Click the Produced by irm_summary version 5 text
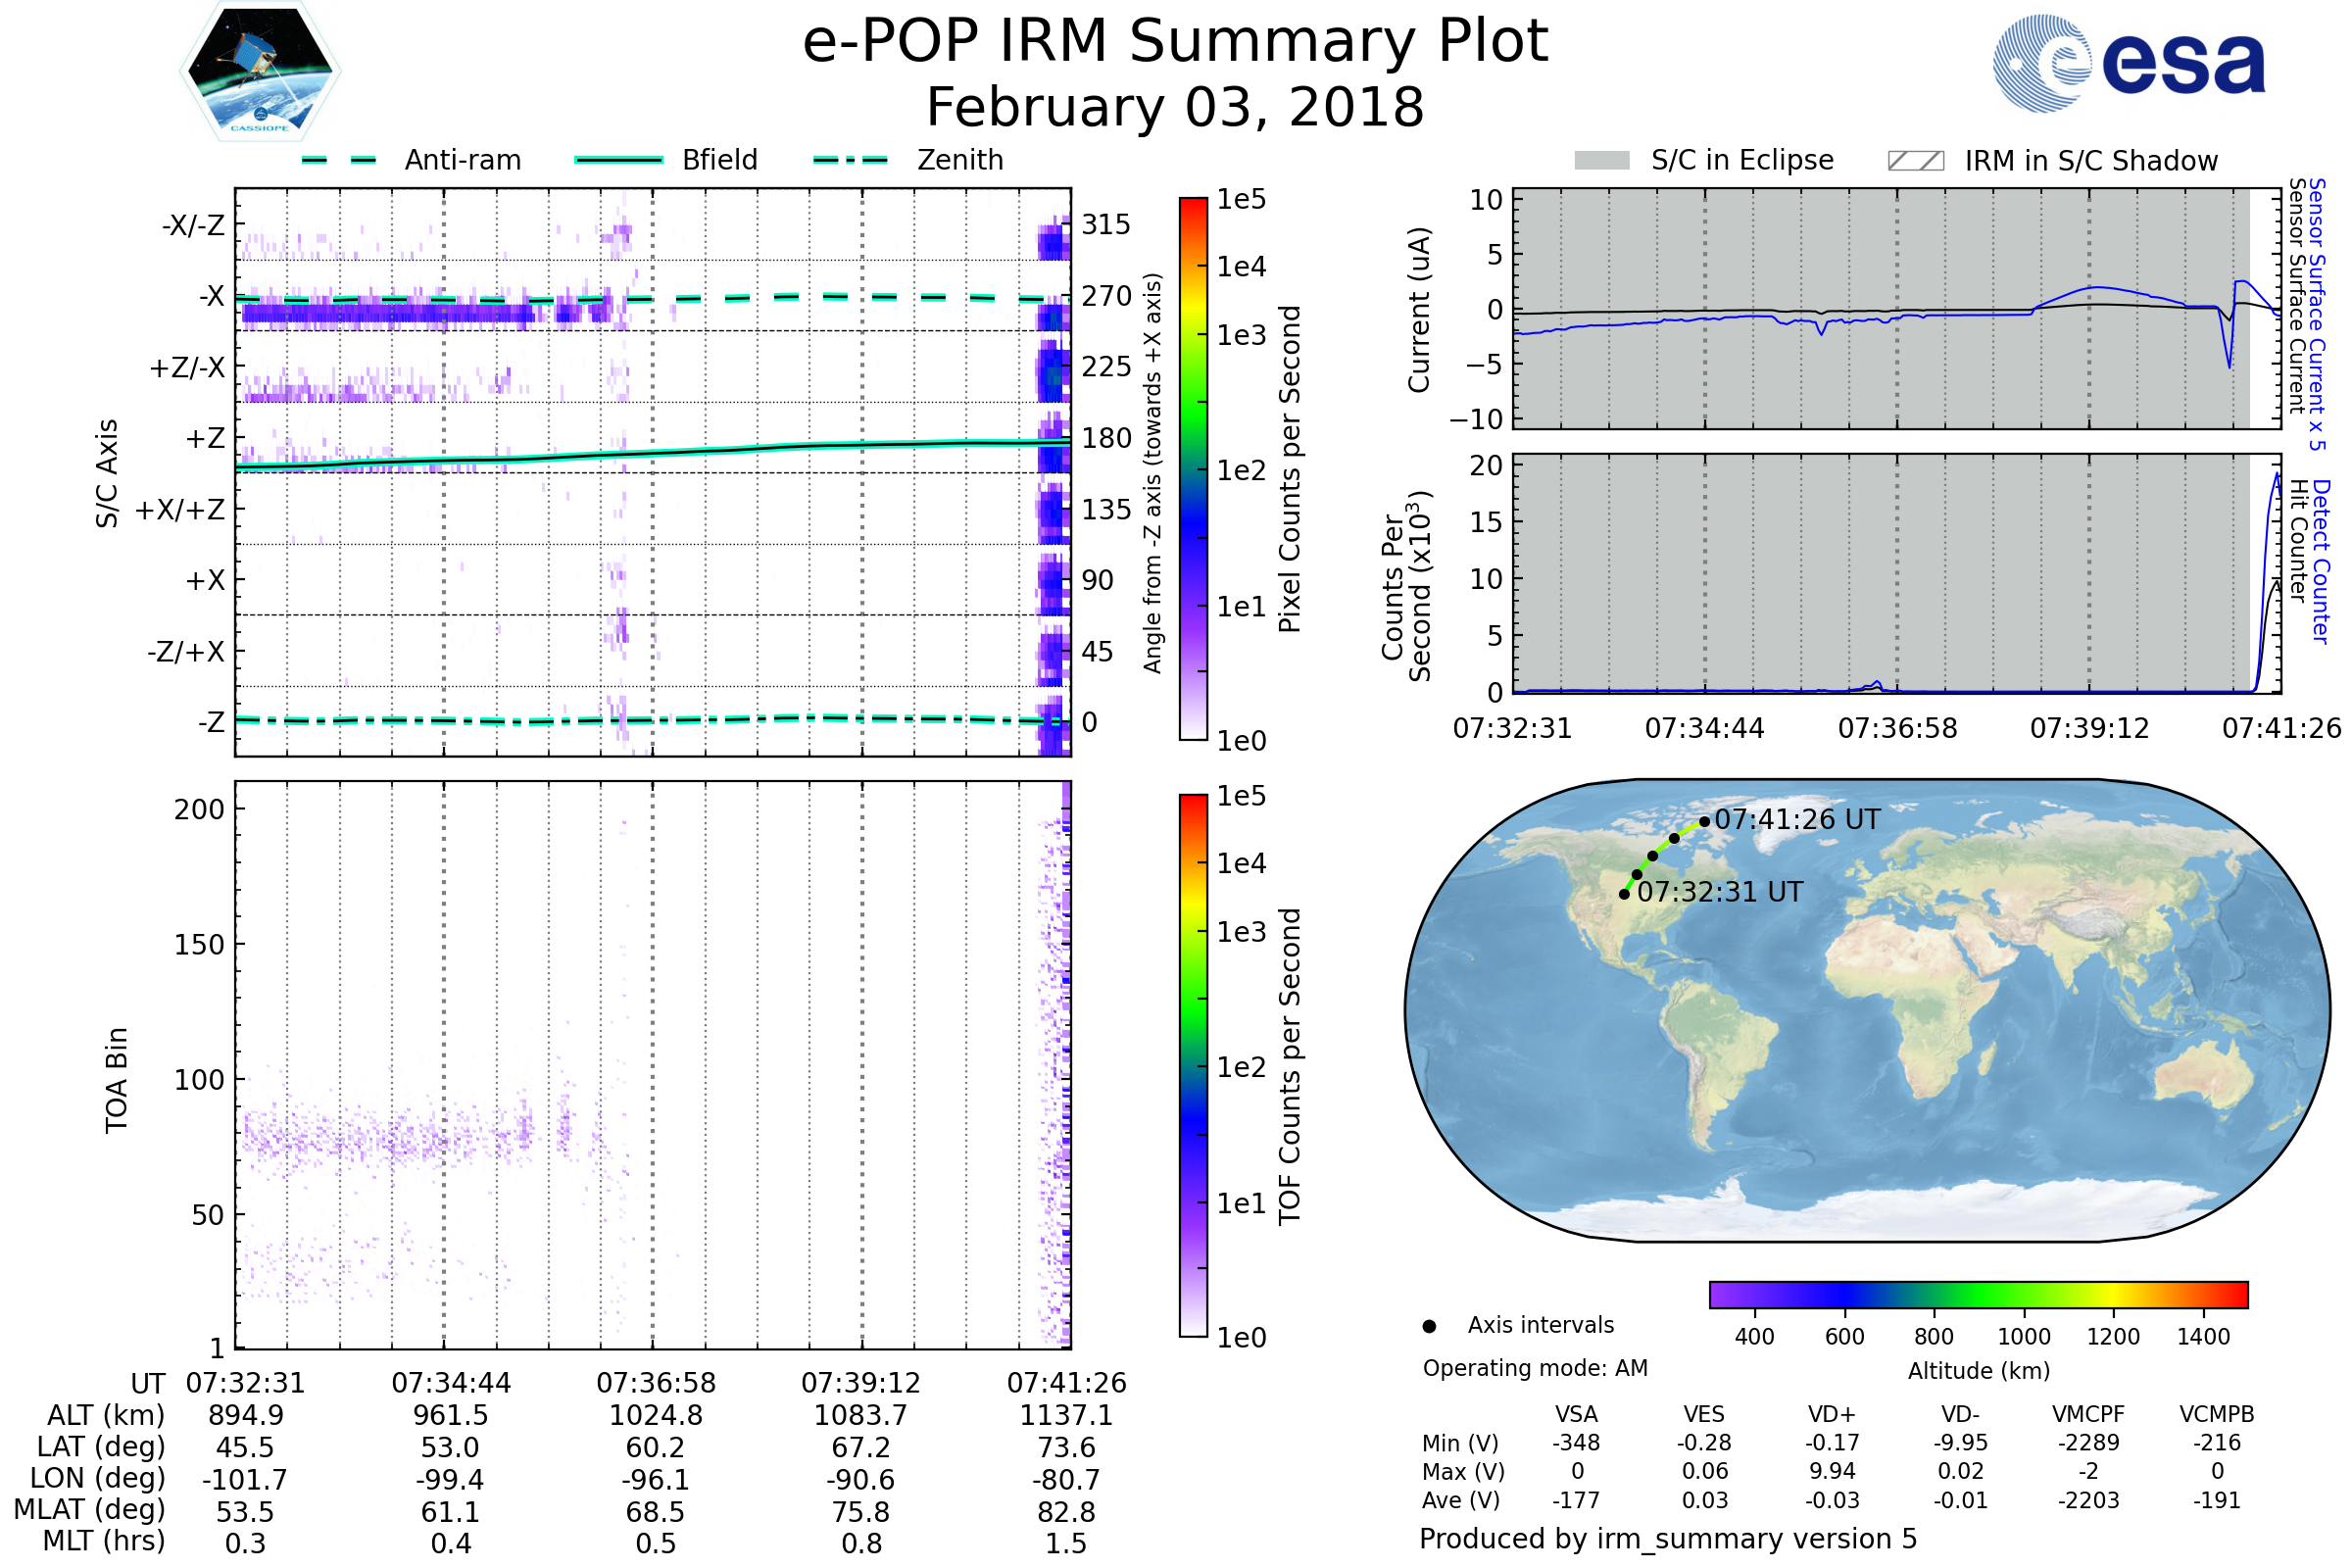Image resolution: width=2352 pixels, height=1568 pixels. click(1667, 1538)
